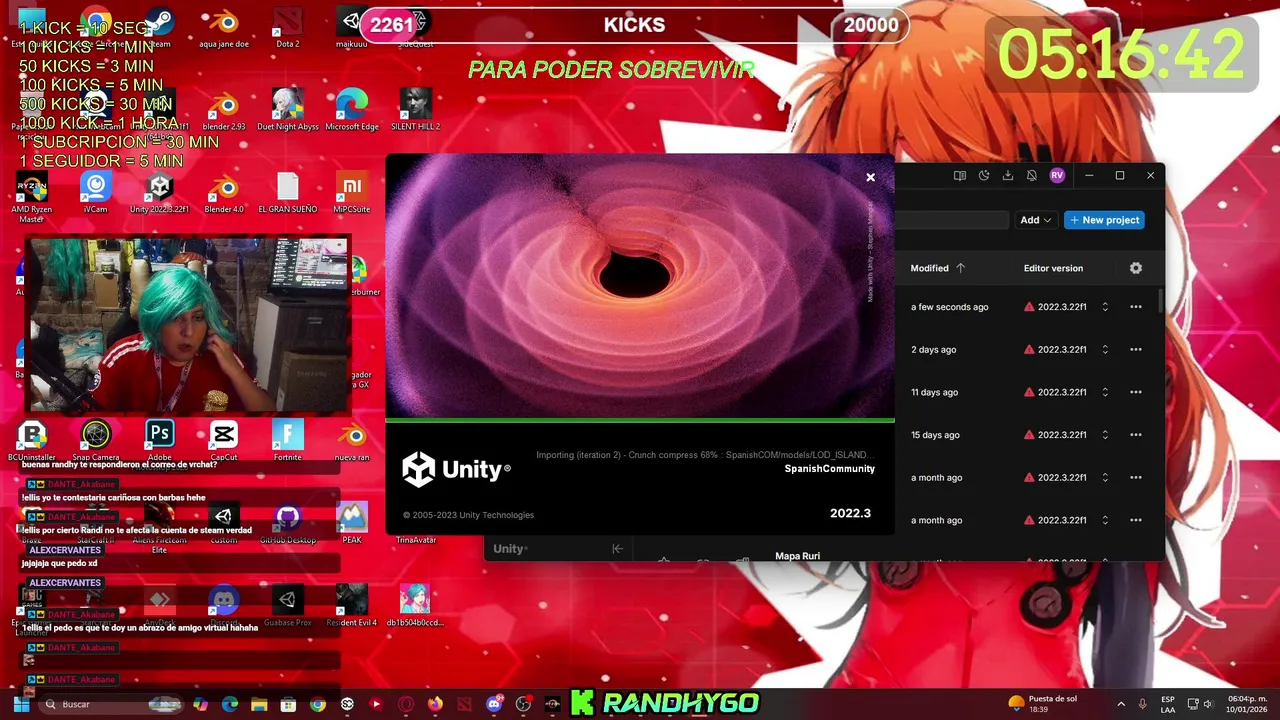Select the 'a few seconds ago' modified text

[949, 307]
